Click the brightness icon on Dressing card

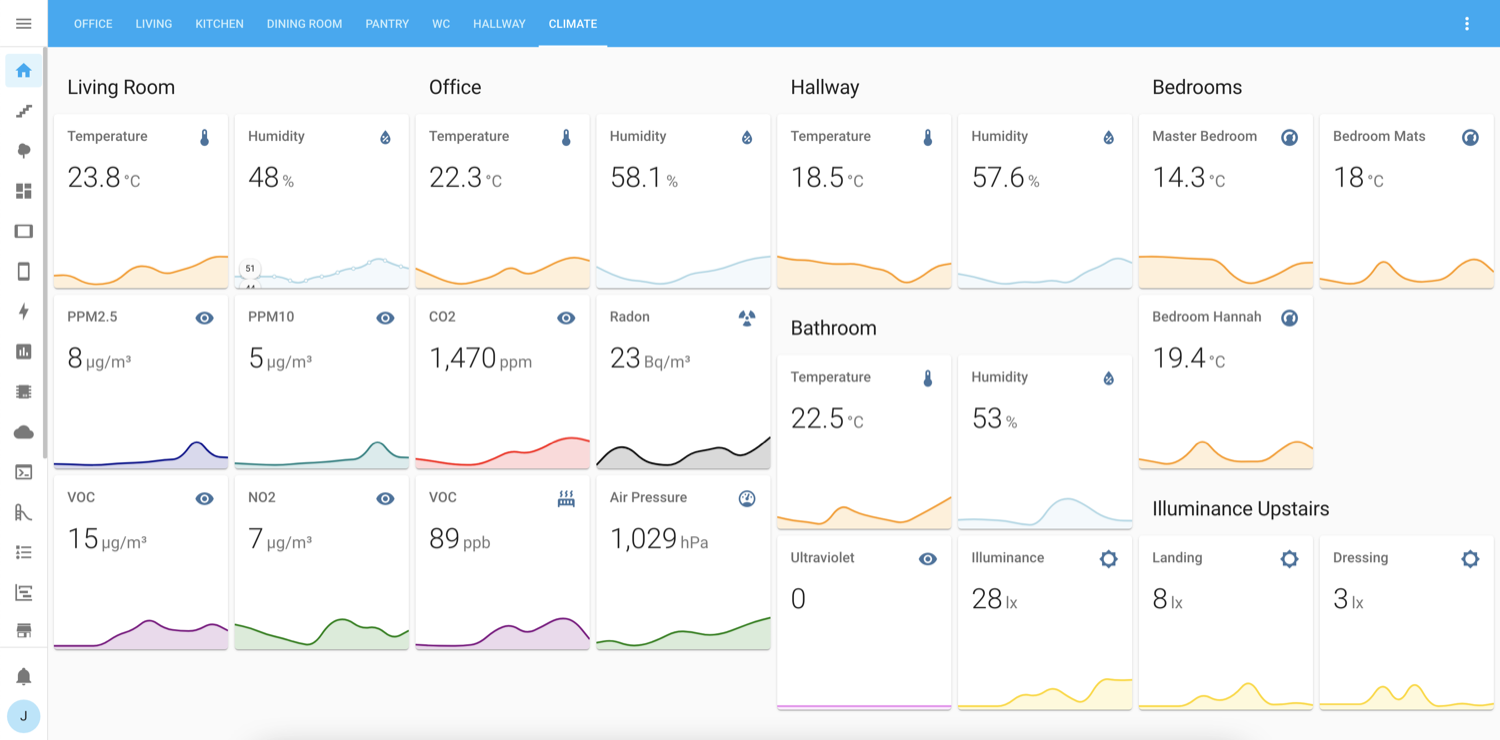tap(1470, 559)
